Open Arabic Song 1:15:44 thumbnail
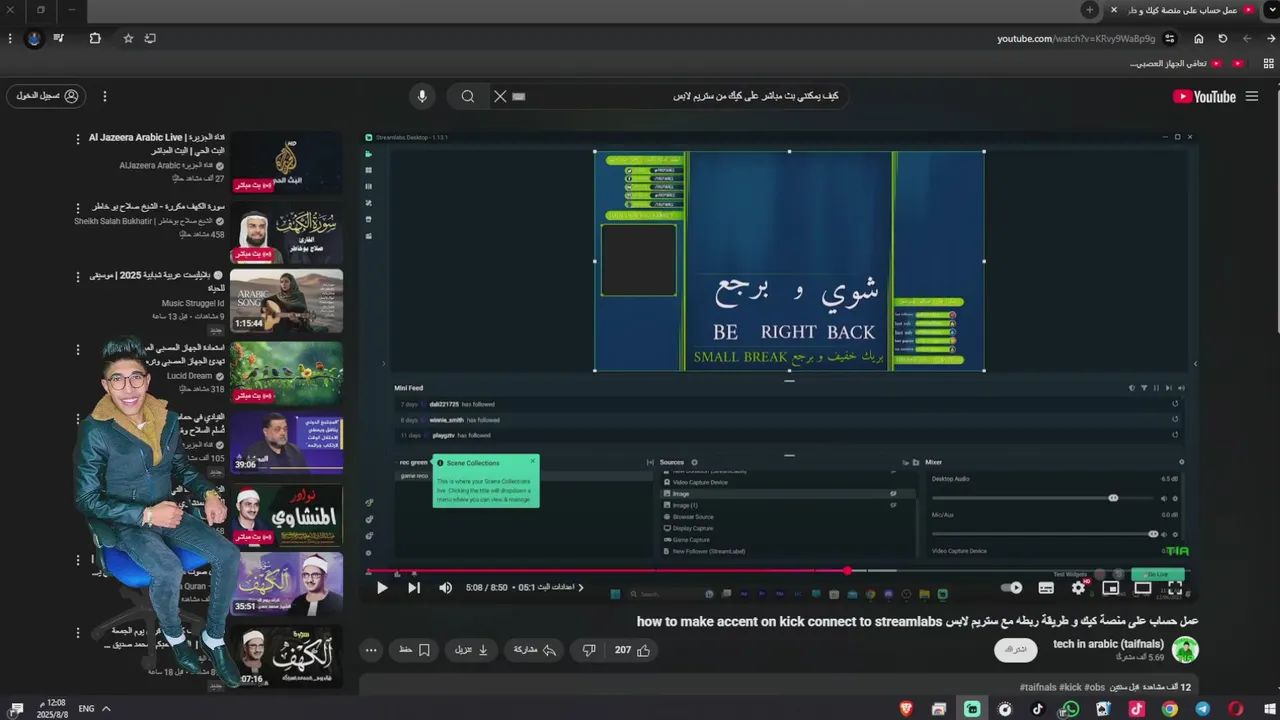This screenshot has width=1280, height=720. (286, 301)
